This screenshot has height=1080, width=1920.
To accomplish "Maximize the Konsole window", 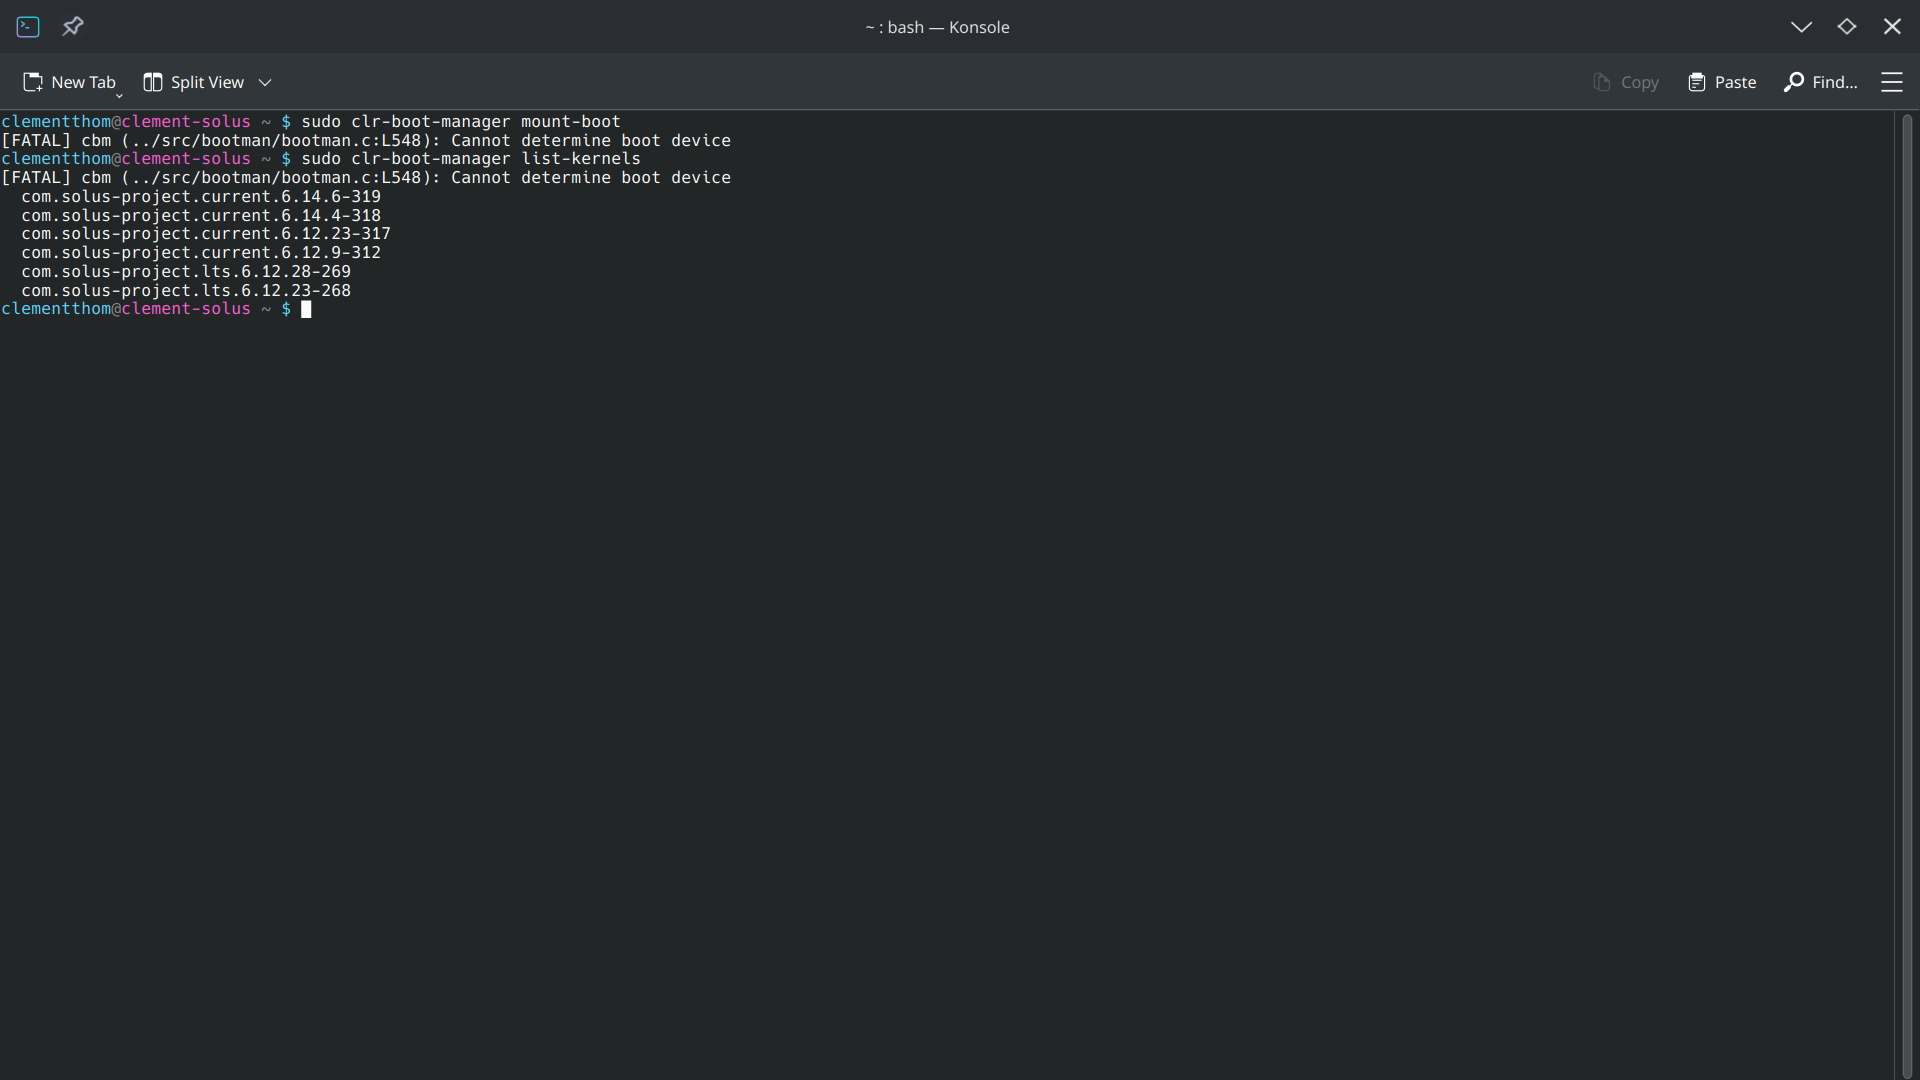I will pos(1846,27).
